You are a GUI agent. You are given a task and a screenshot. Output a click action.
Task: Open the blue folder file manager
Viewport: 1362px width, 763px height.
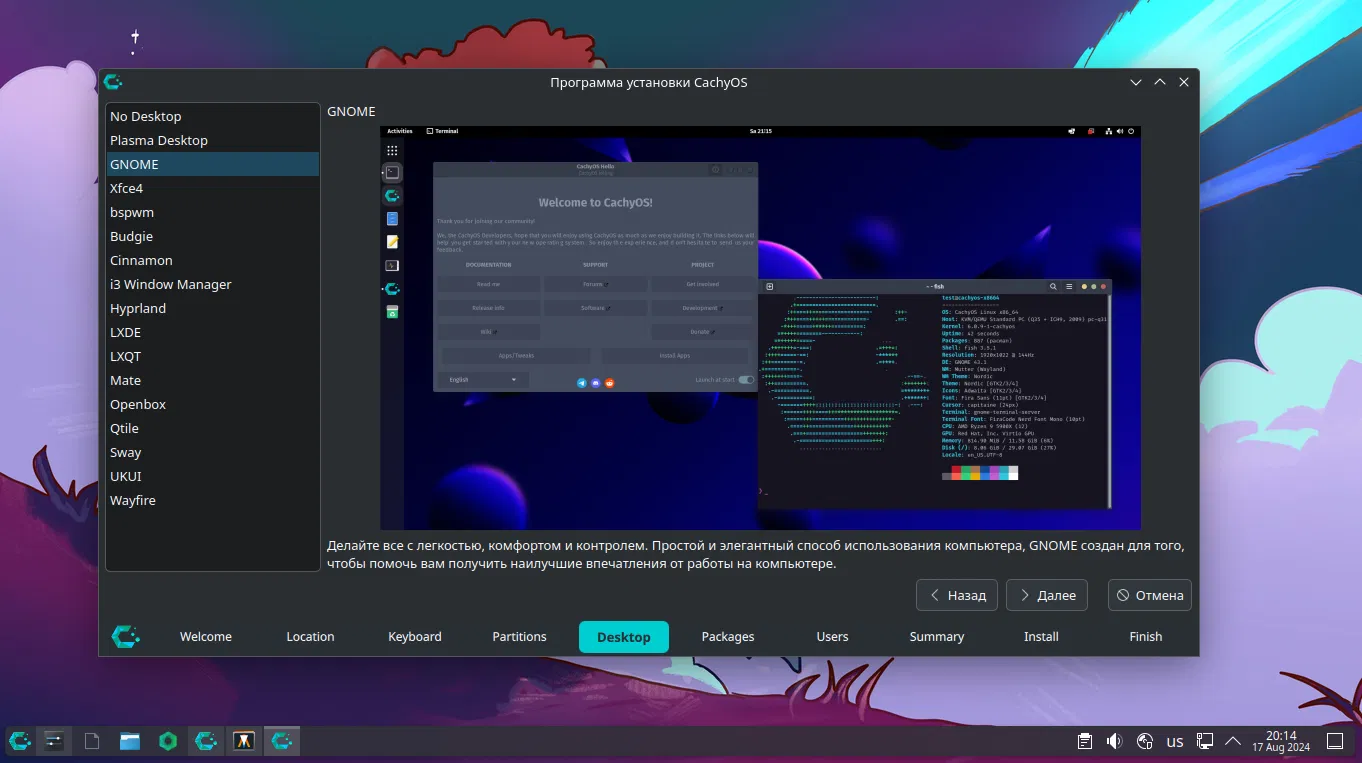(130, 741)
